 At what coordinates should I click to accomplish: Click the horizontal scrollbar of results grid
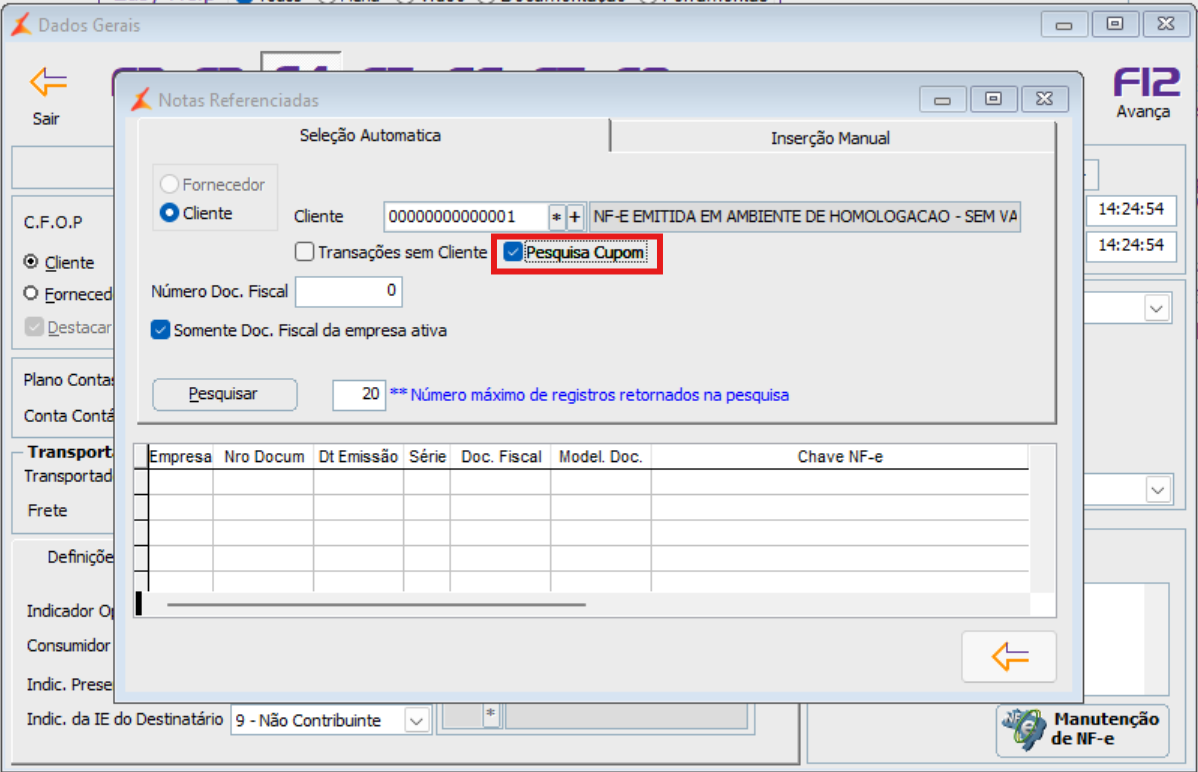click(x=377, y=605)
